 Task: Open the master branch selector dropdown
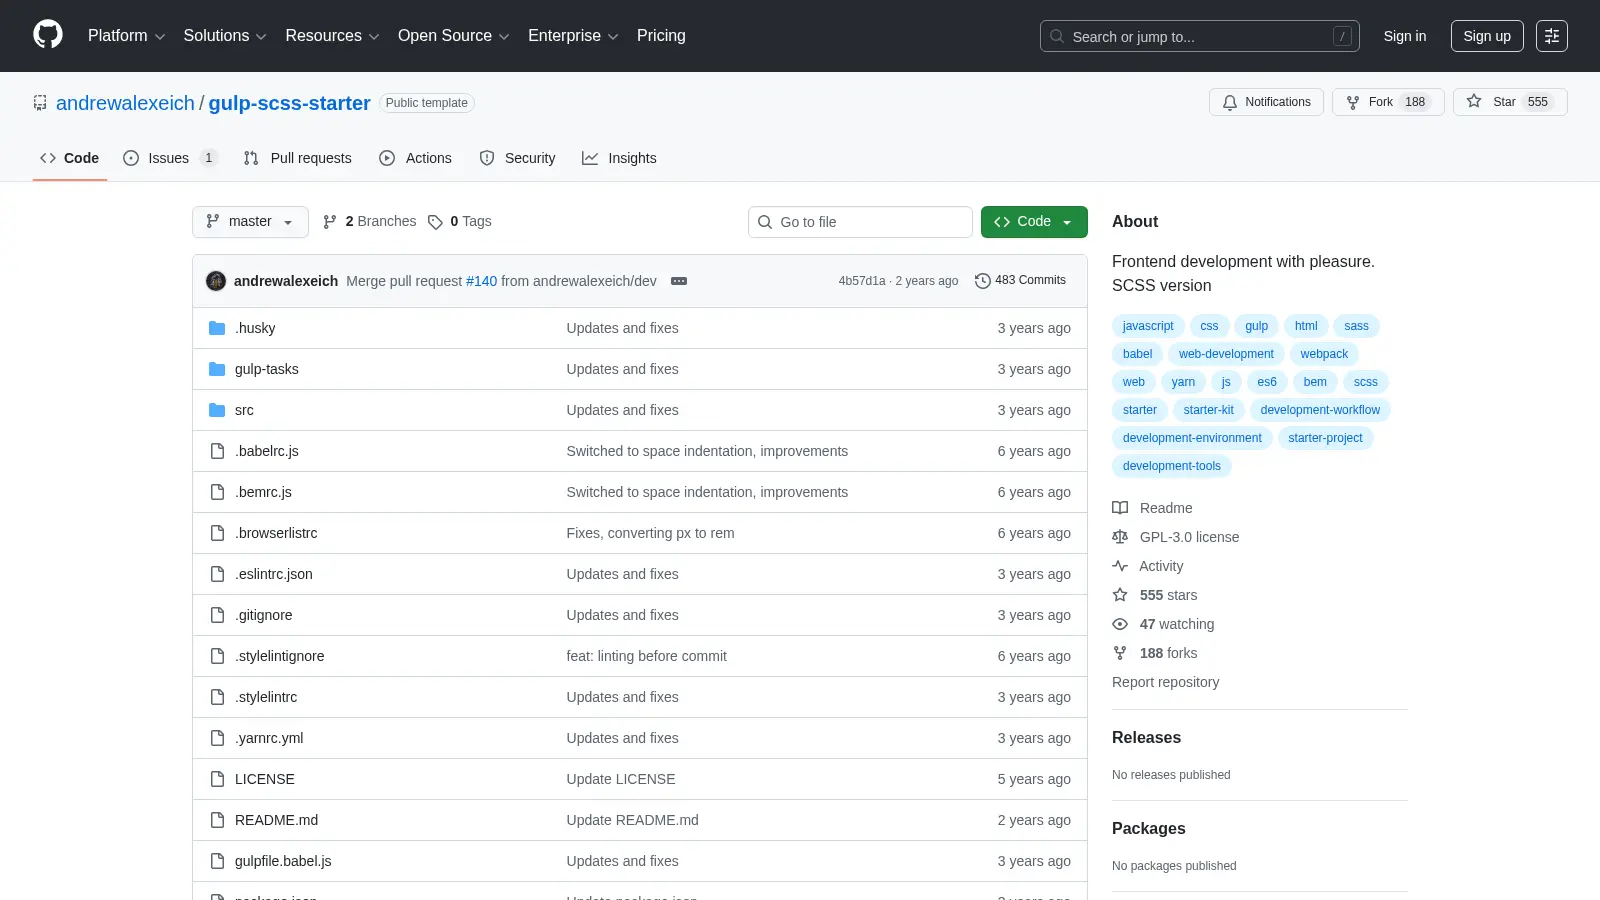click(250, 222)
